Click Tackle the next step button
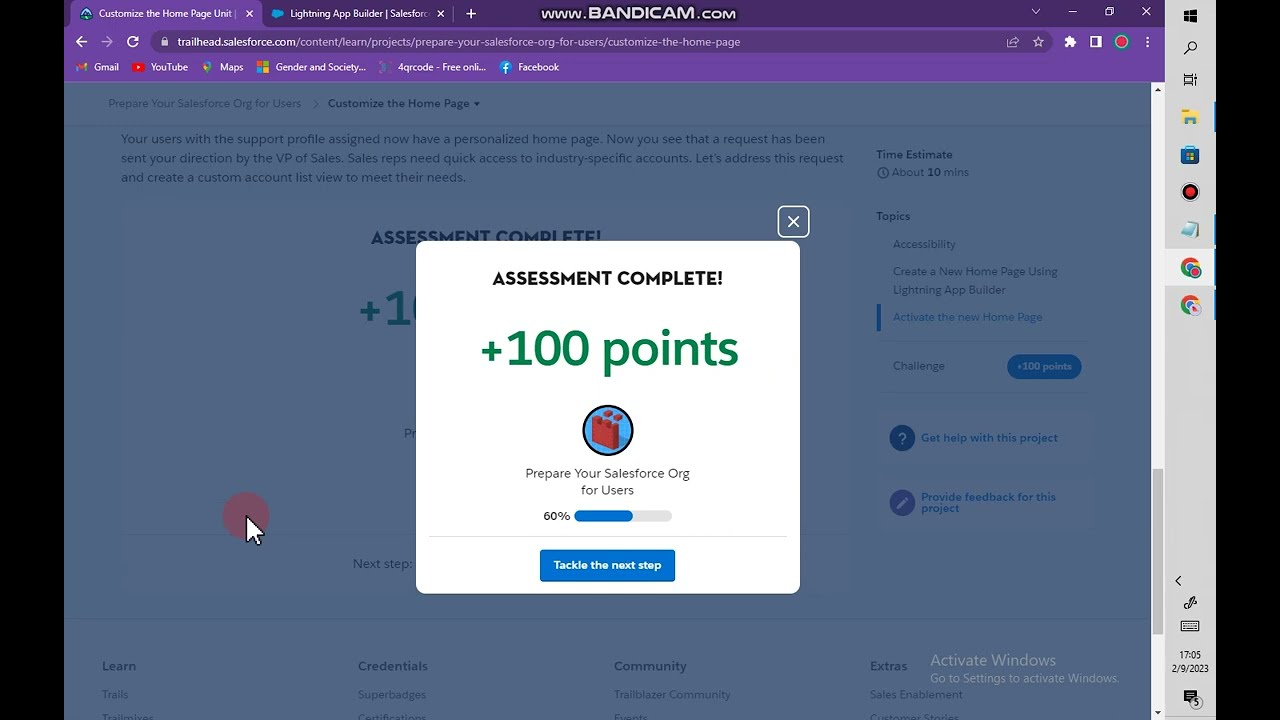 click(x=607, y=565)
